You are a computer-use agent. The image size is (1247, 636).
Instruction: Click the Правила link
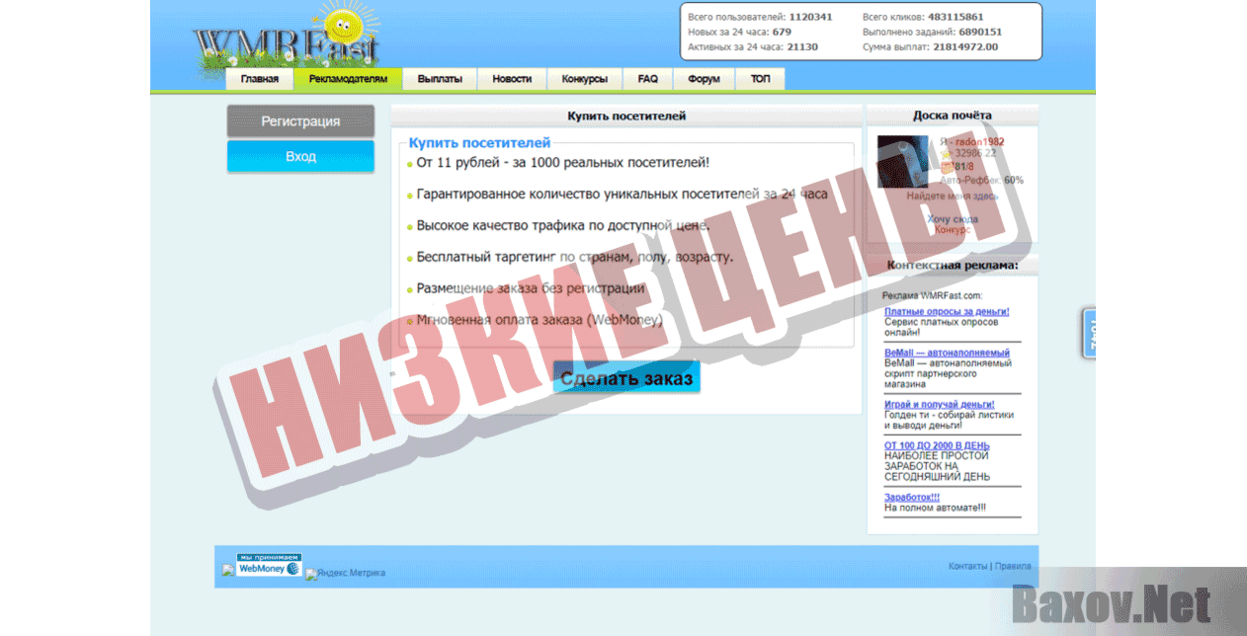(1014, 565)
